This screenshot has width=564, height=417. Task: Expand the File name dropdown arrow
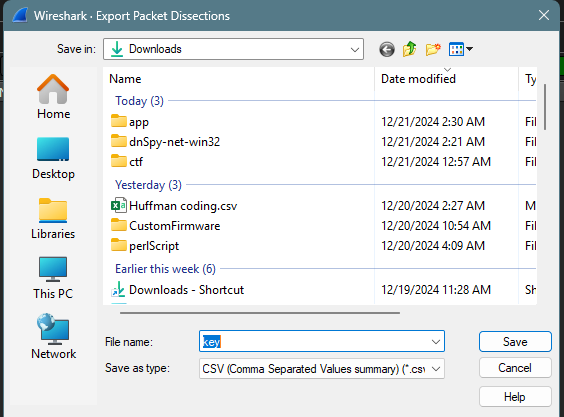pos(436,341)
